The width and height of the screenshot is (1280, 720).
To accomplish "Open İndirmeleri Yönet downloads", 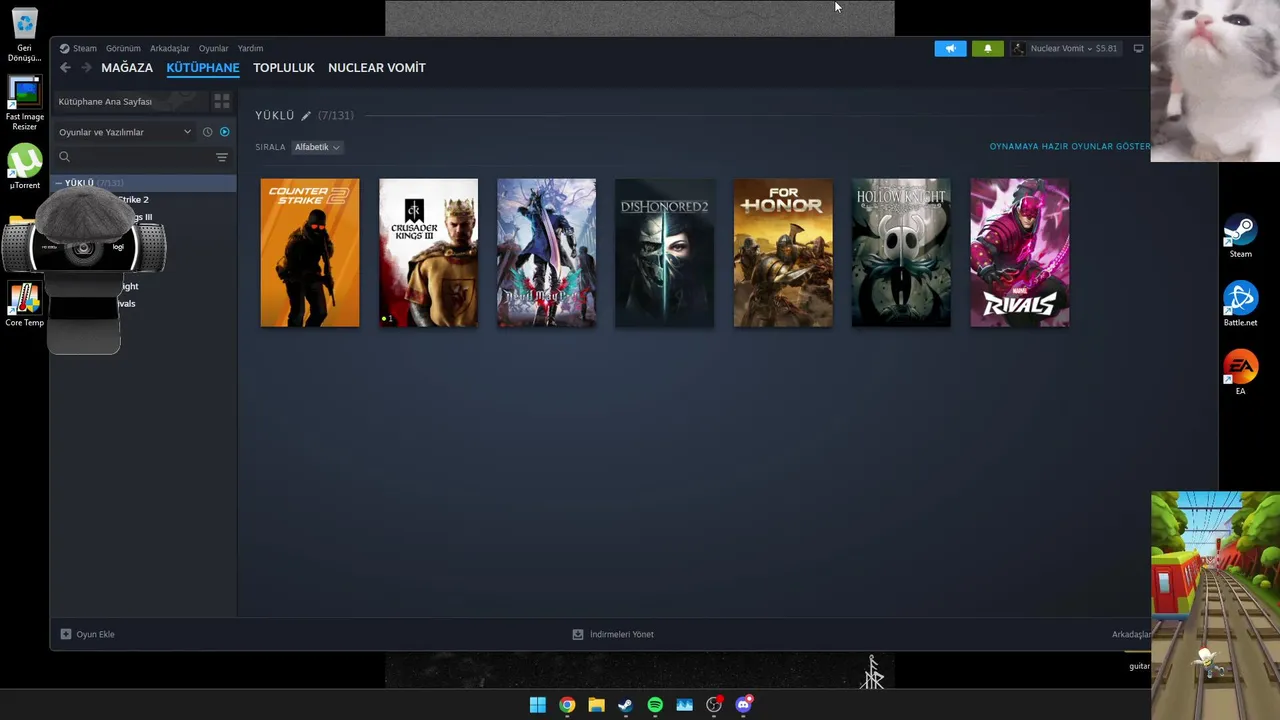I will click(612, 634).
